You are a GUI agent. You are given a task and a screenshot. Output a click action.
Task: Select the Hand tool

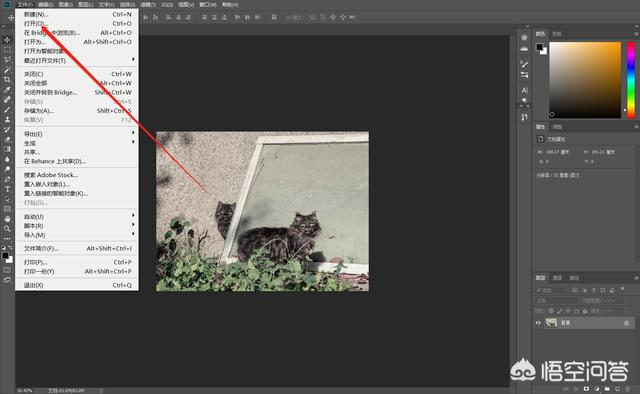click(7, 219)
